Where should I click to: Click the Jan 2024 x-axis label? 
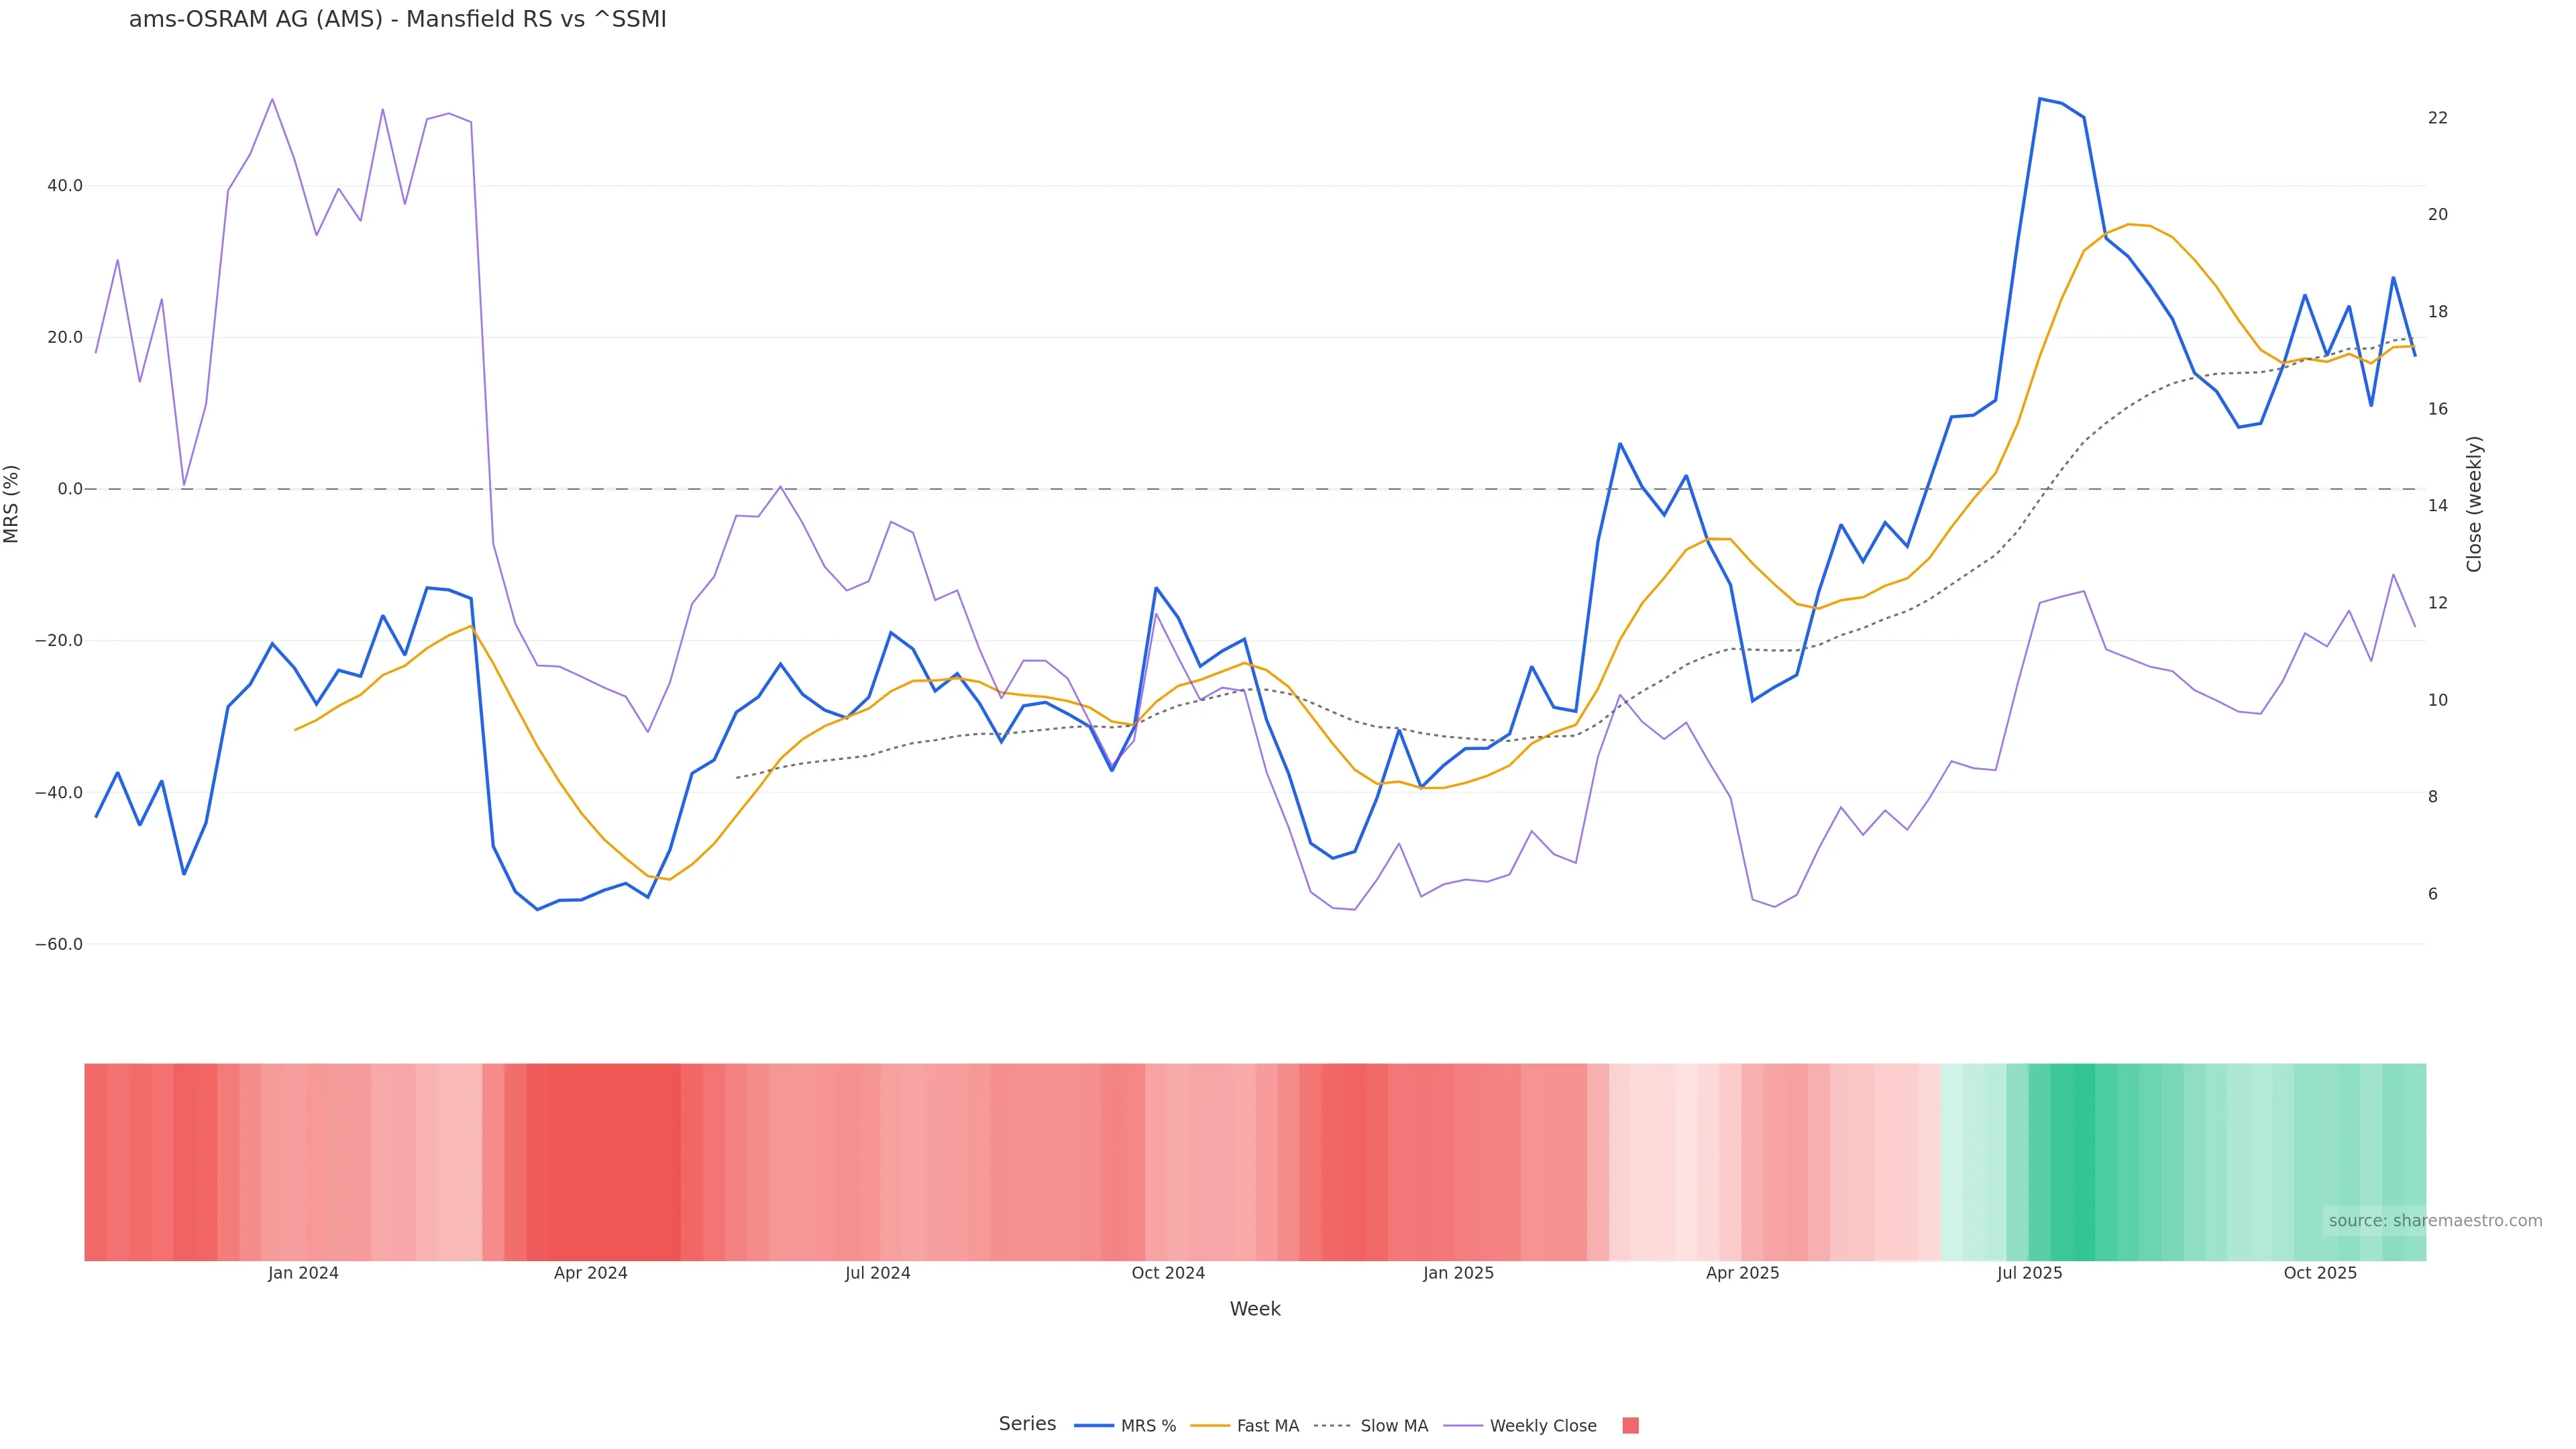pos(303,1273)
